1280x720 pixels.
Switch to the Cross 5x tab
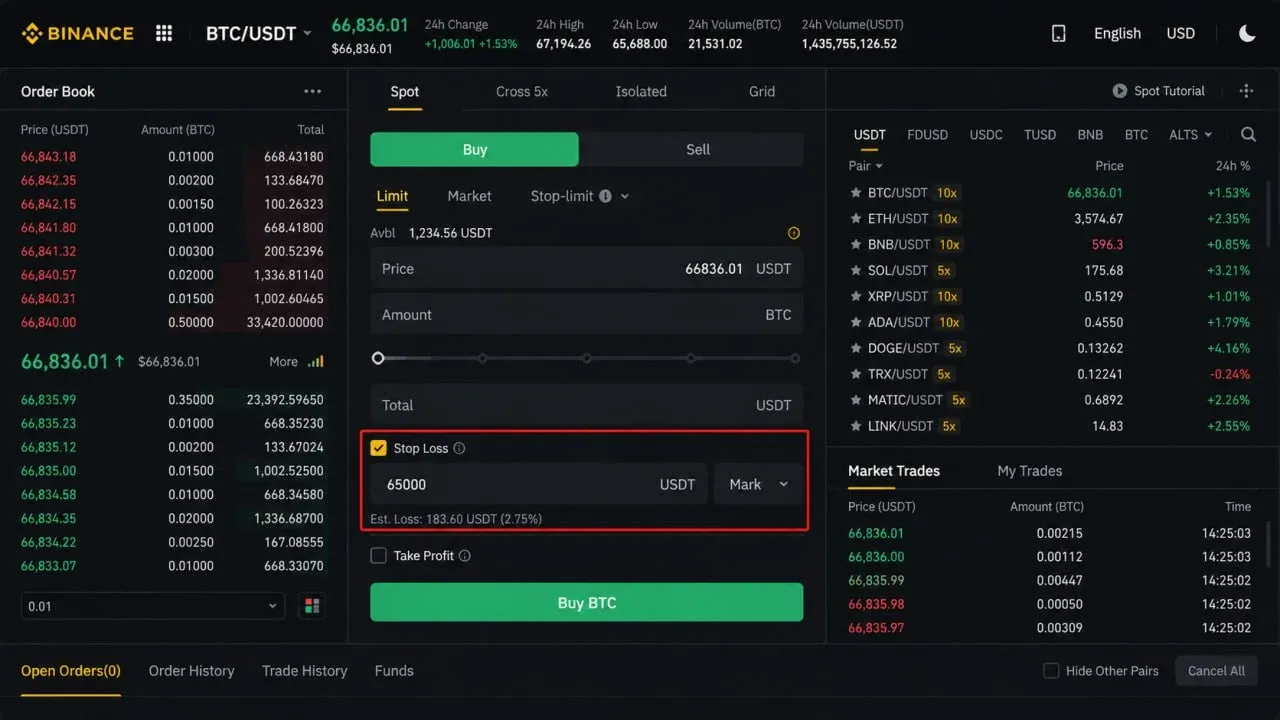[x=522, y=91]
